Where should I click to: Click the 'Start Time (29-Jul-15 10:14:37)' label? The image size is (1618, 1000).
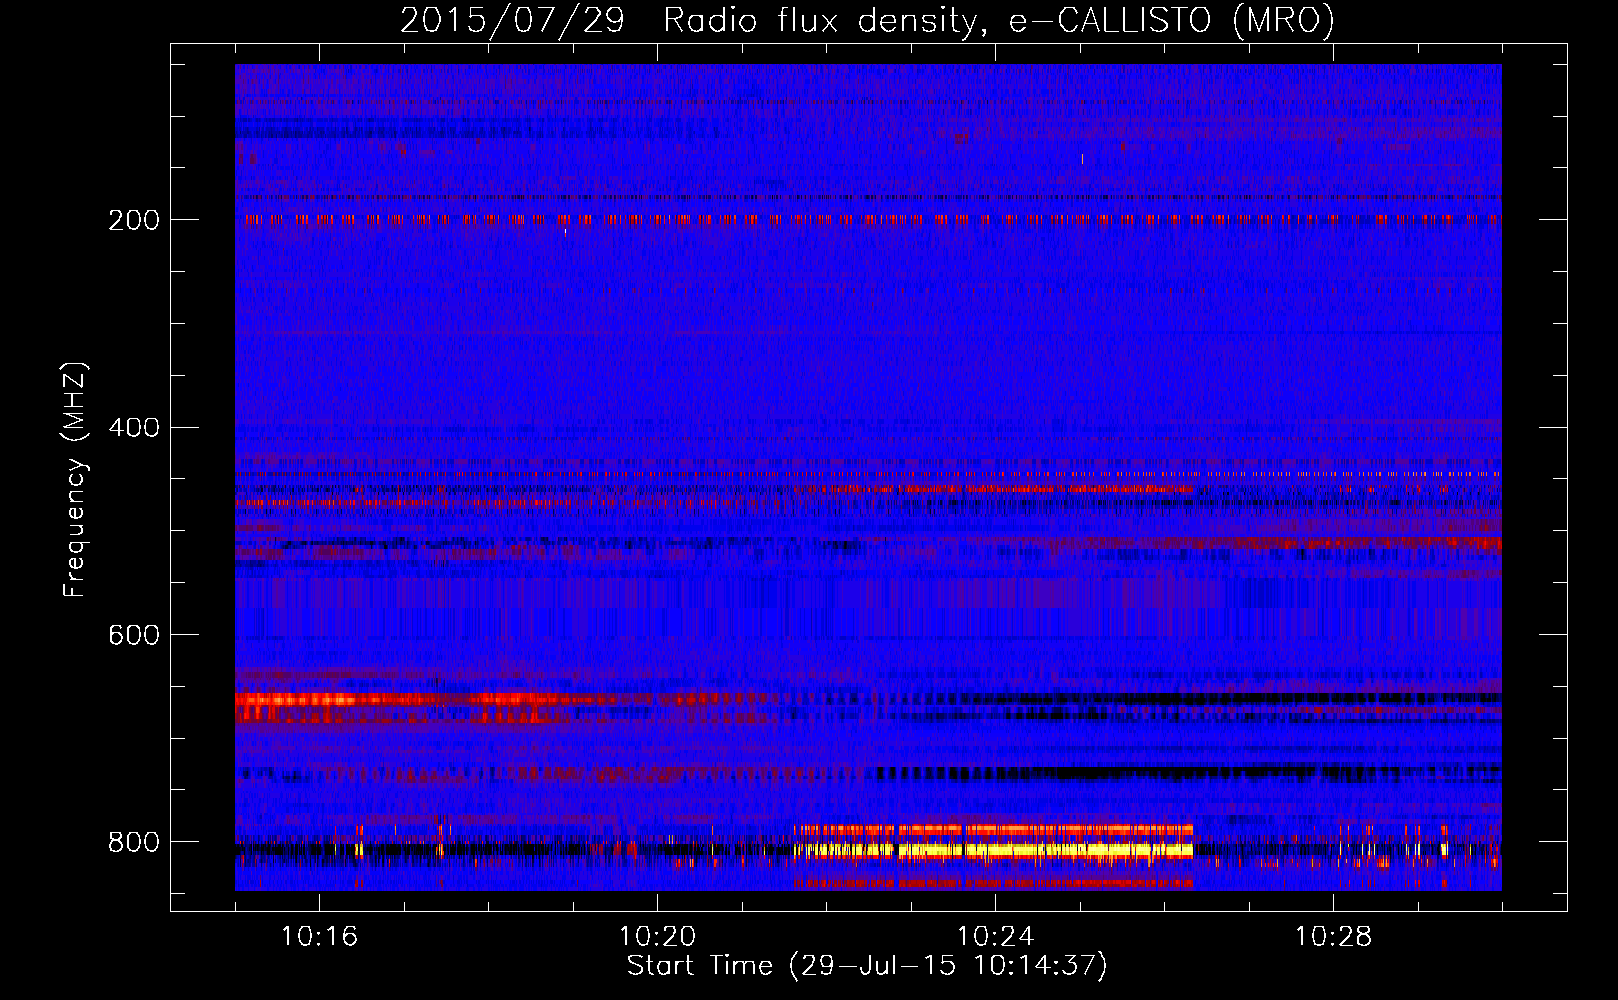[x=867, y=966]
